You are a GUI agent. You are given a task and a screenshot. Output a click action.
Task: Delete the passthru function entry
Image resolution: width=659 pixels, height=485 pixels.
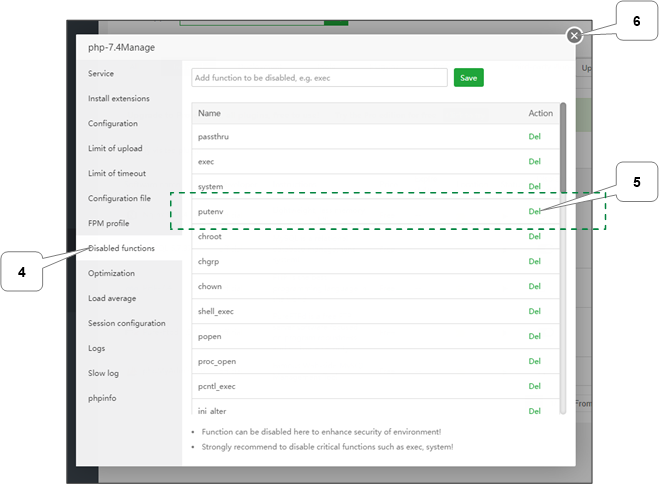pyautogui.click(x=534, y=137)
